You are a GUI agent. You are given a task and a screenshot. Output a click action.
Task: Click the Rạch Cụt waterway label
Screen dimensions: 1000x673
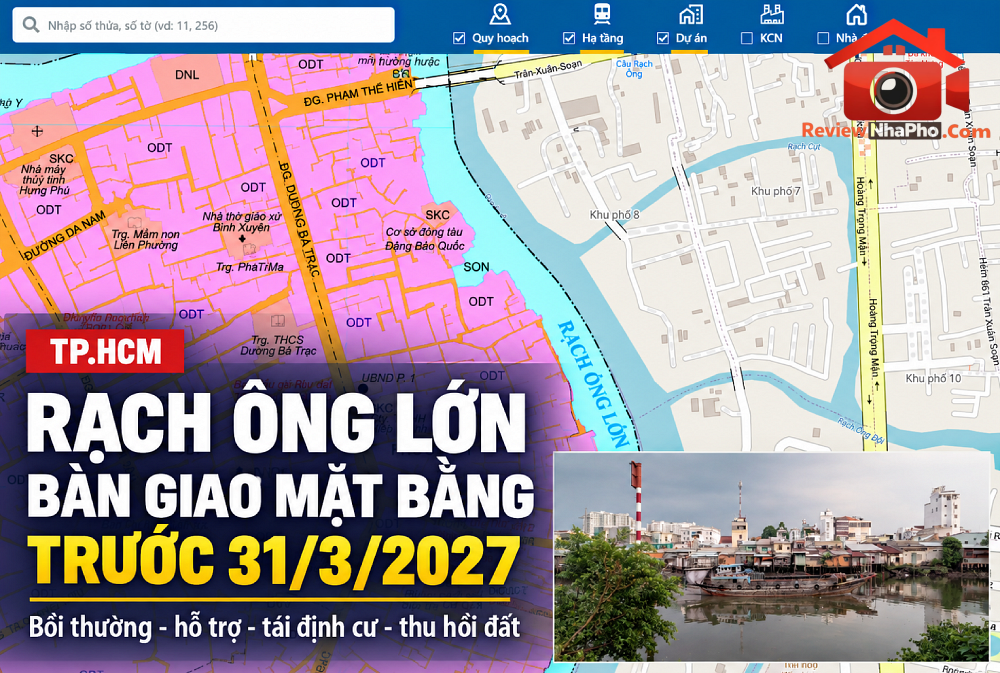(804, 146)
